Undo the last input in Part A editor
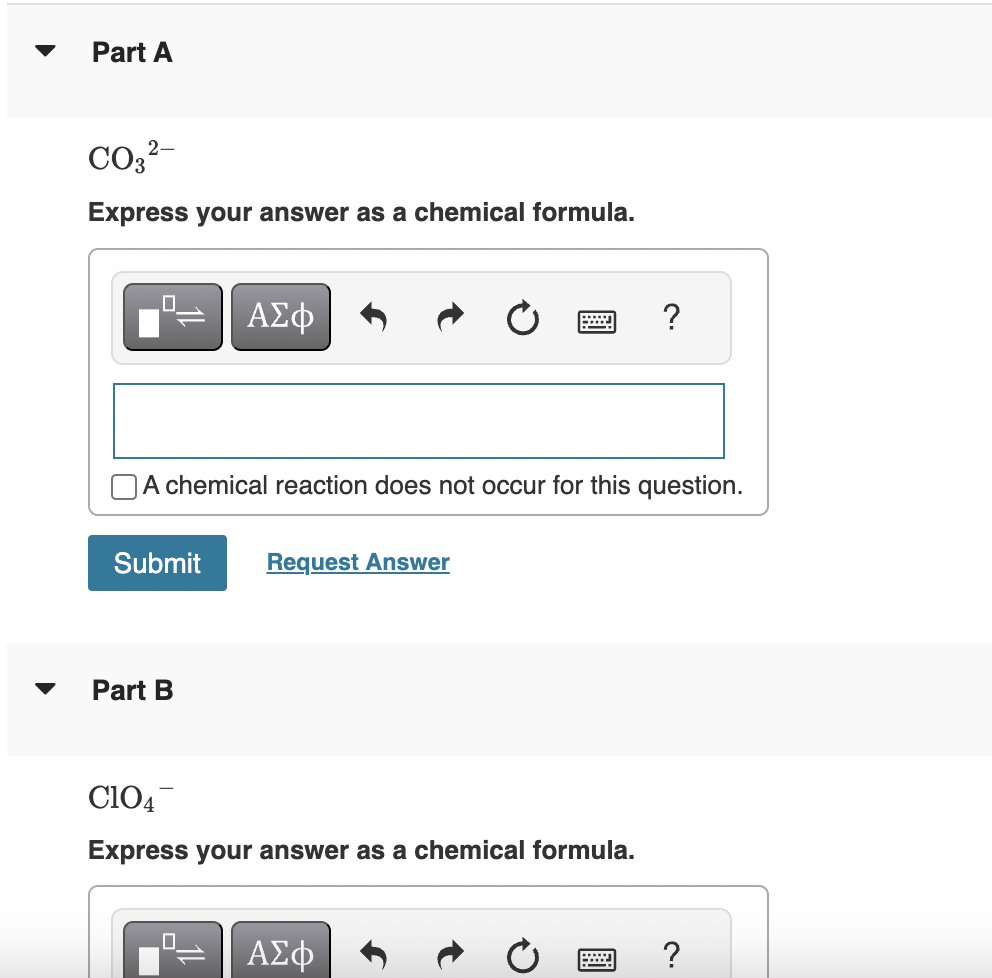The image size is (992, 978). coord(372,316)
